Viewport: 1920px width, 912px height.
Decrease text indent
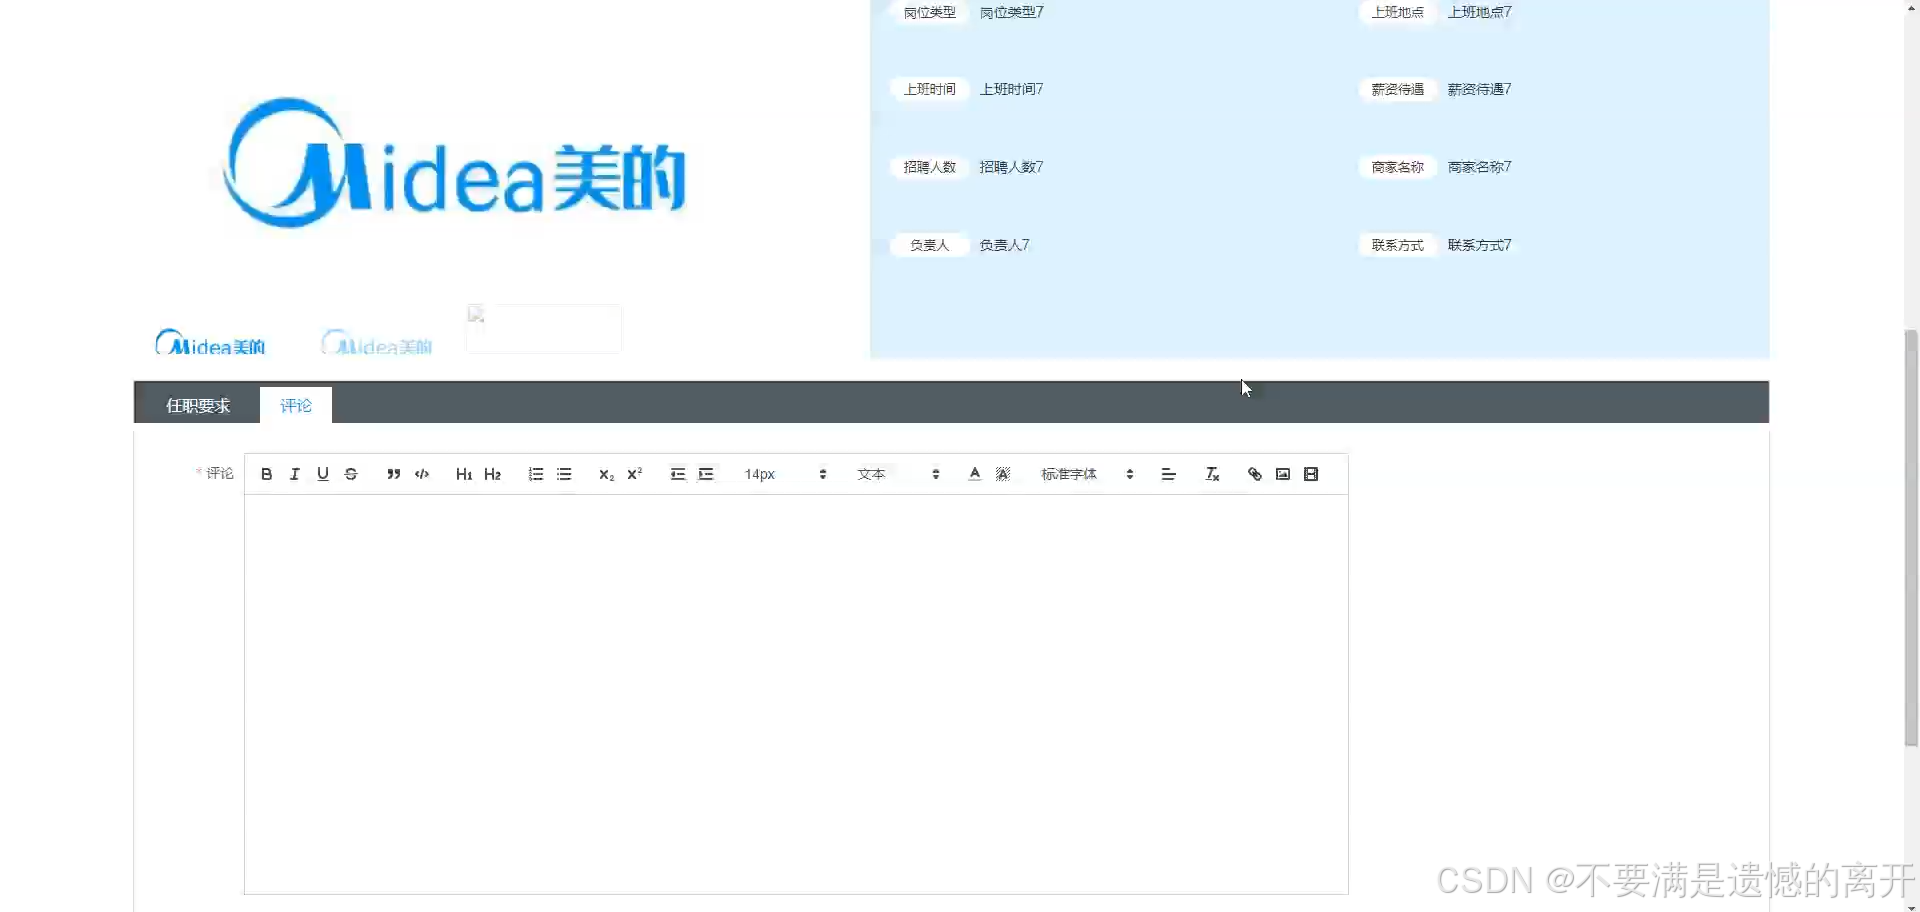click(678, 474)
